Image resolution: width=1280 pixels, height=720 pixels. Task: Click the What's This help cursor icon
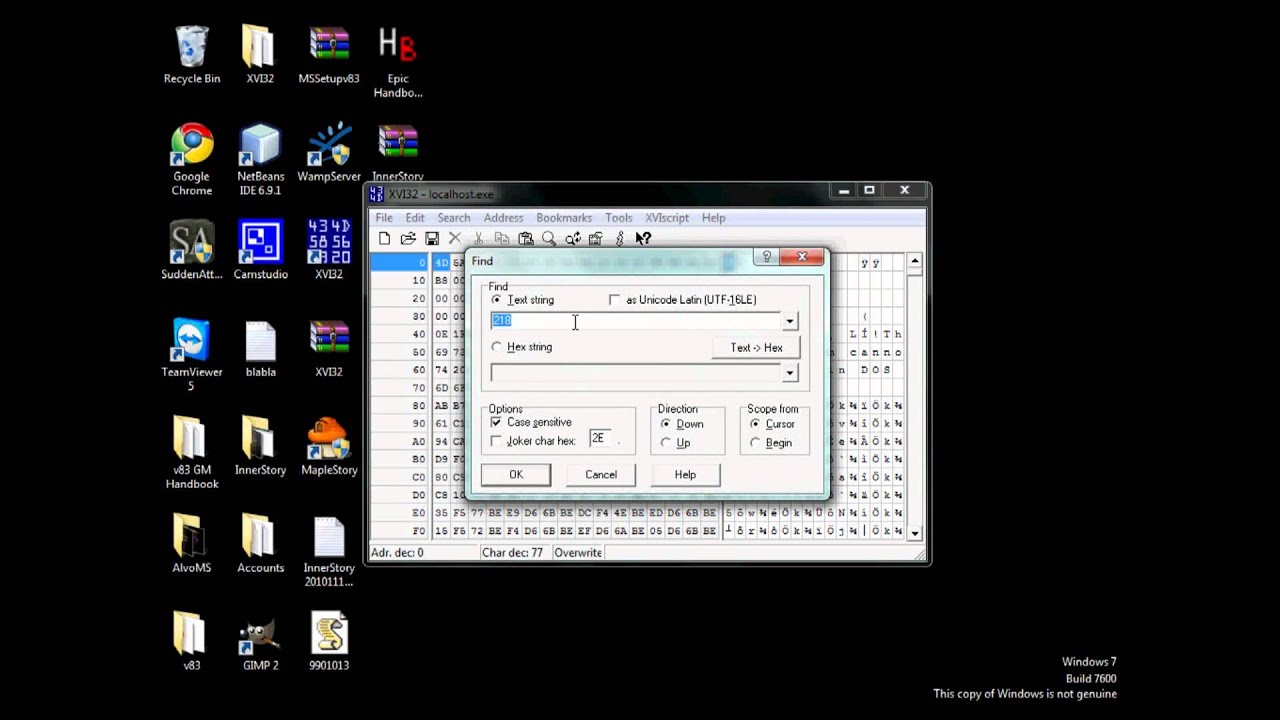tap(643, 238)
